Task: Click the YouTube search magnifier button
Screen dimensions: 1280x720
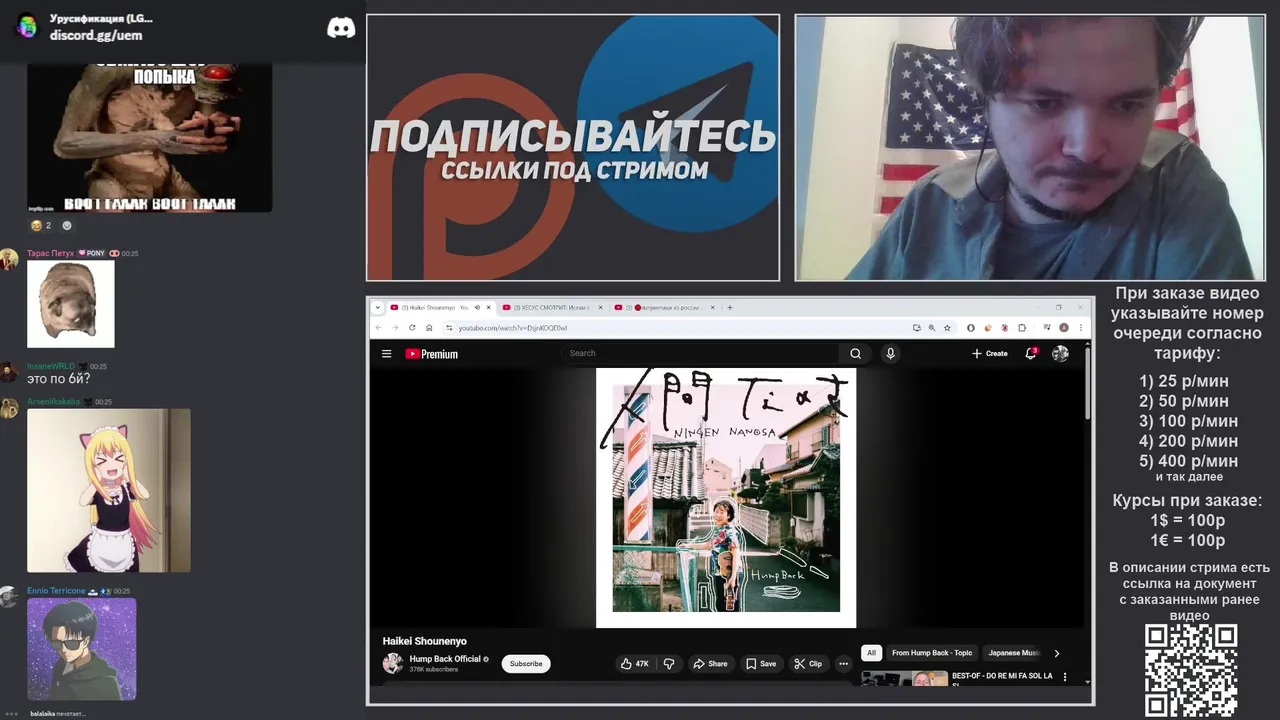Action: coord(855,353)
